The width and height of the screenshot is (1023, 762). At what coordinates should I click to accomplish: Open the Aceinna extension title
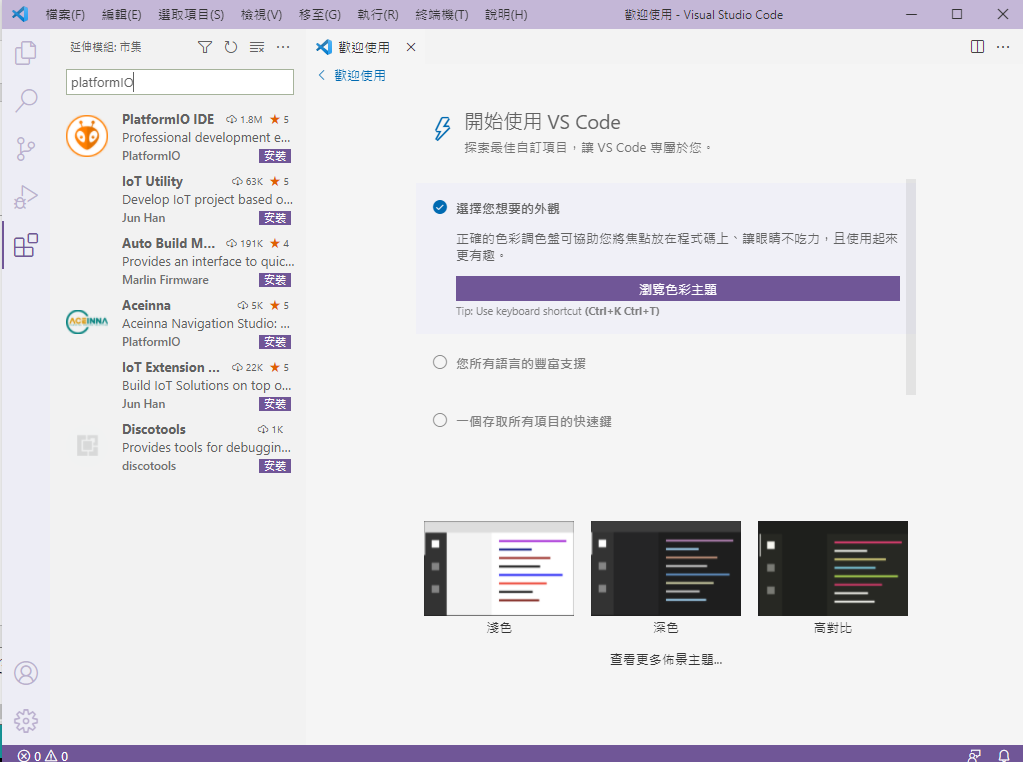tap(146, 305)
